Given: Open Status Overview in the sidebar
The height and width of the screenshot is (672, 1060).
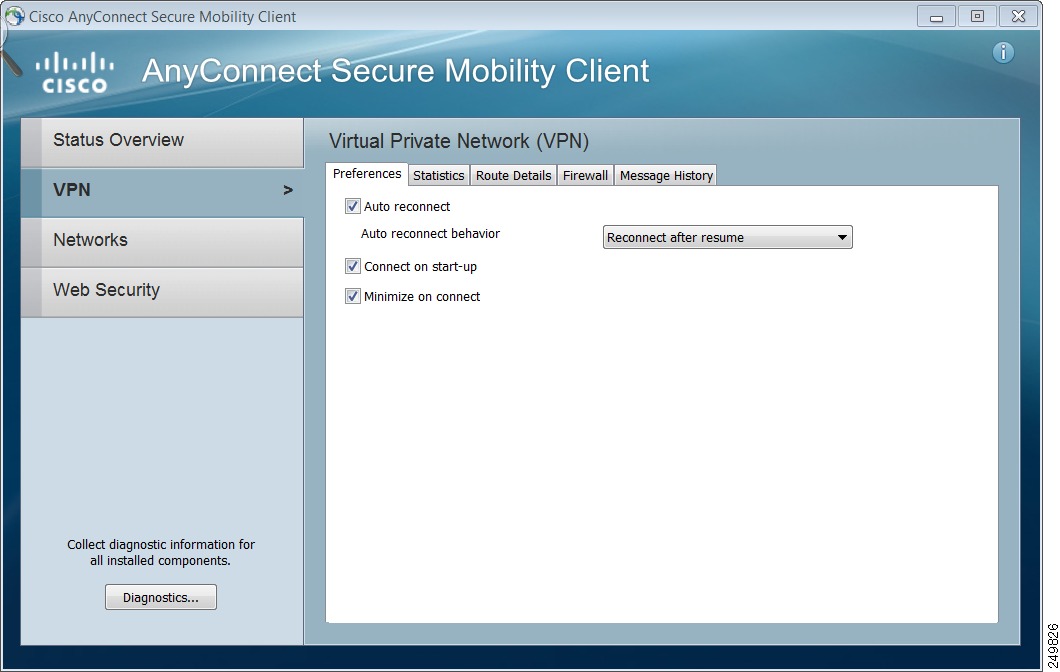Looking at the screenshot, I should pyautogui.click(x=162, y=141).
